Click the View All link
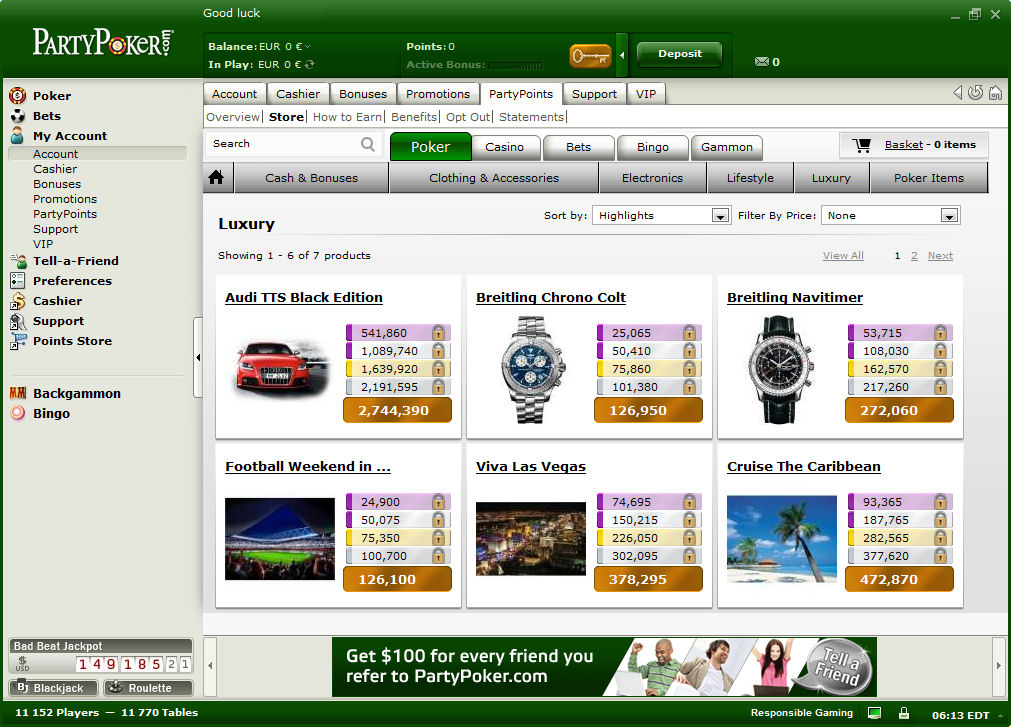 [843, 256]
